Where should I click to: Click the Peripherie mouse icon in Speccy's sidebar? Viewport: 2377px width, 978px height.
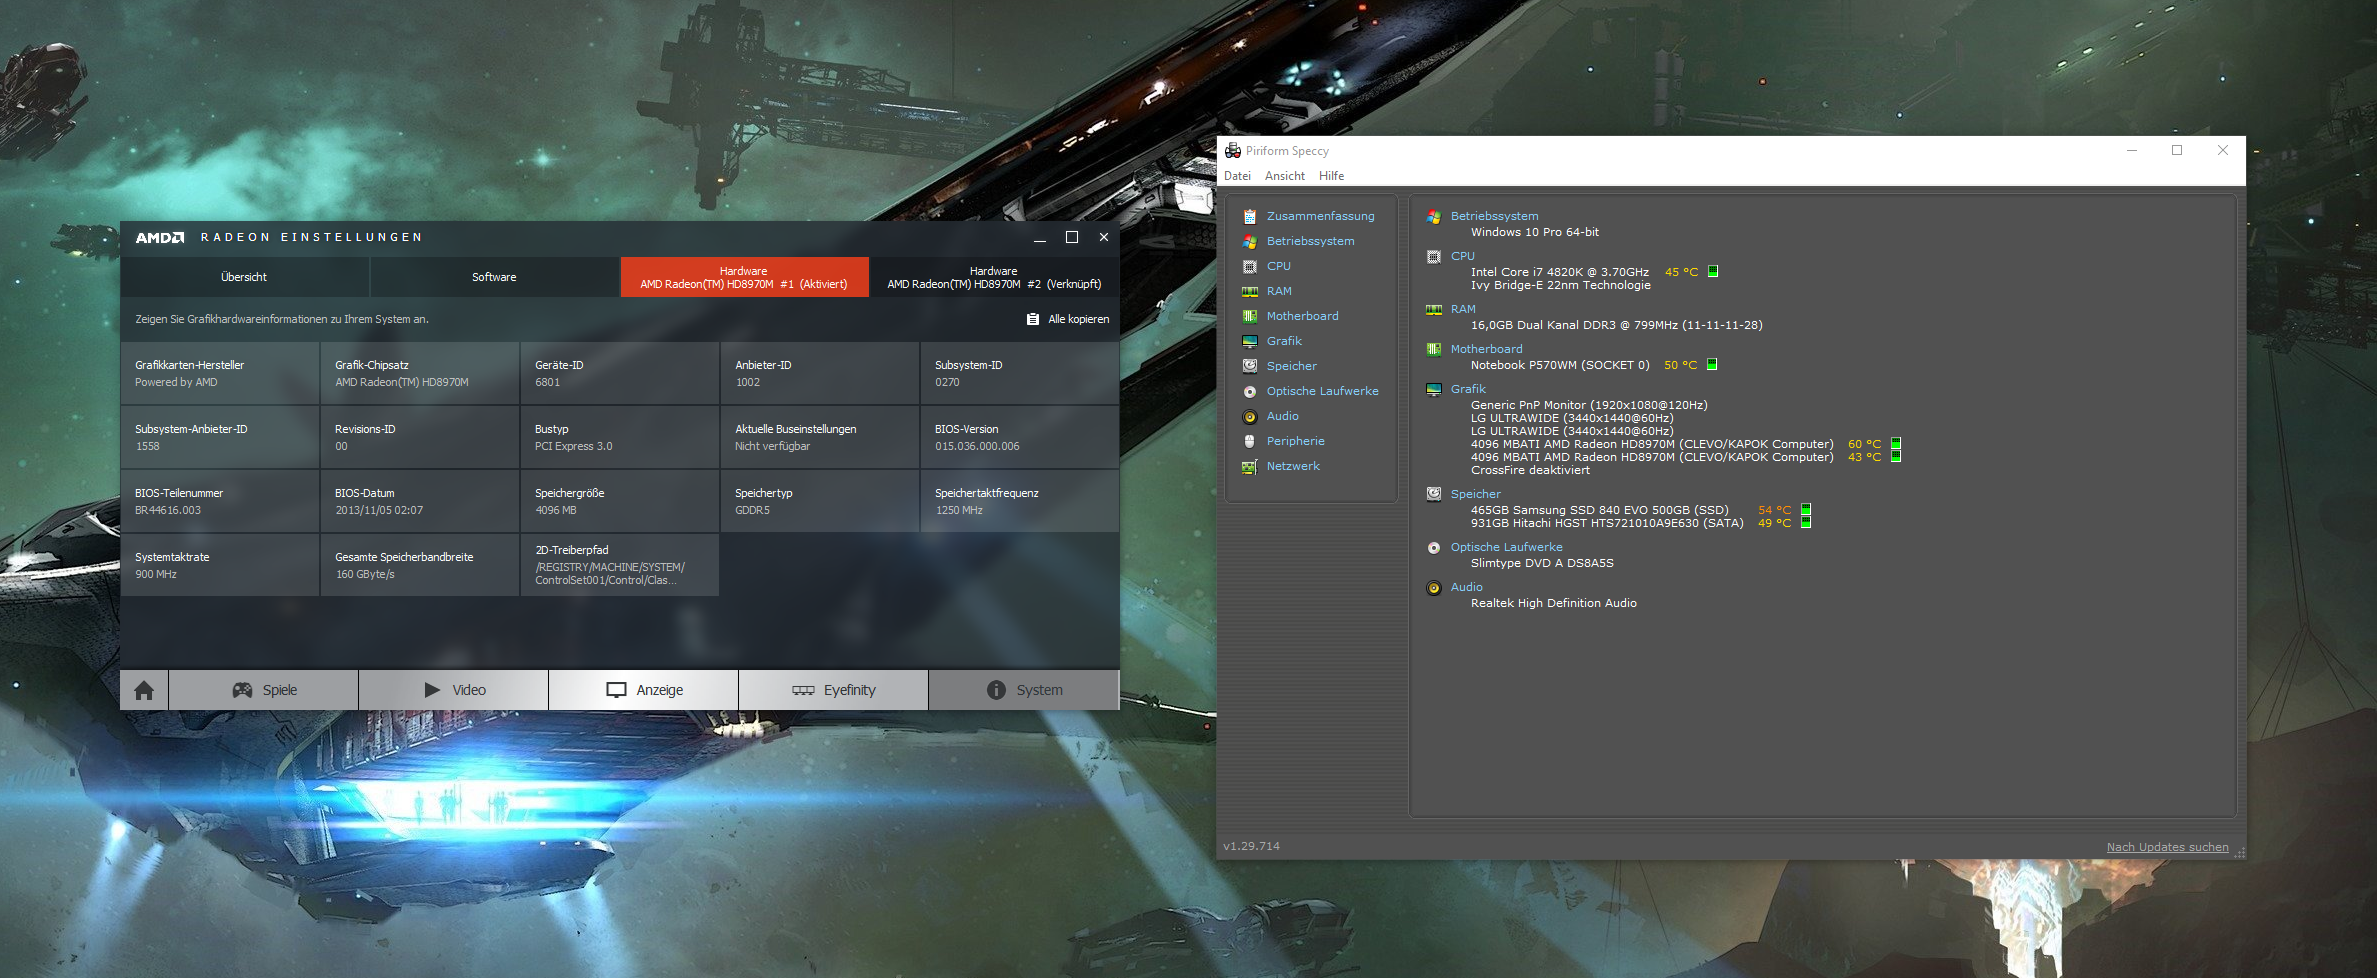1249,441
